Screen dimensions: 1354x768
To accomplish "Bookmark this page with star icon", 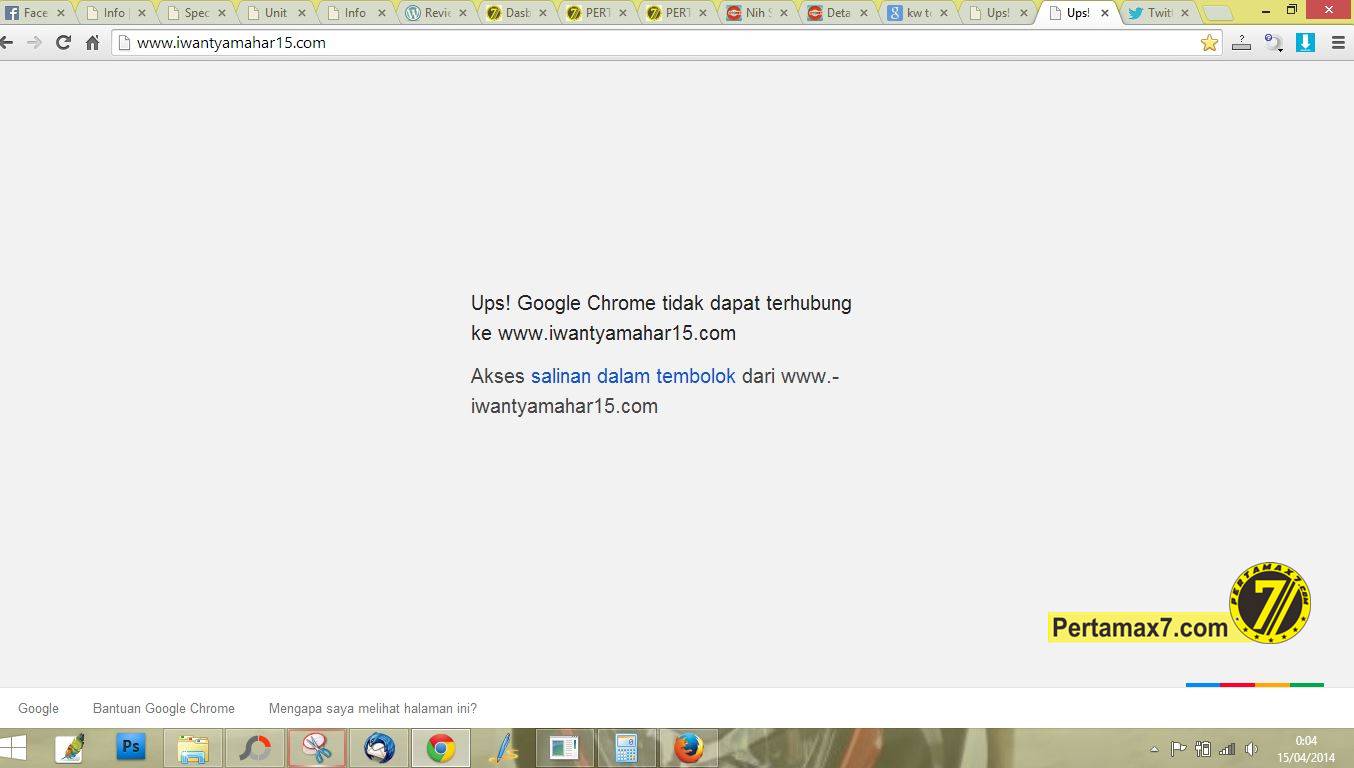I will point(1209,43).
